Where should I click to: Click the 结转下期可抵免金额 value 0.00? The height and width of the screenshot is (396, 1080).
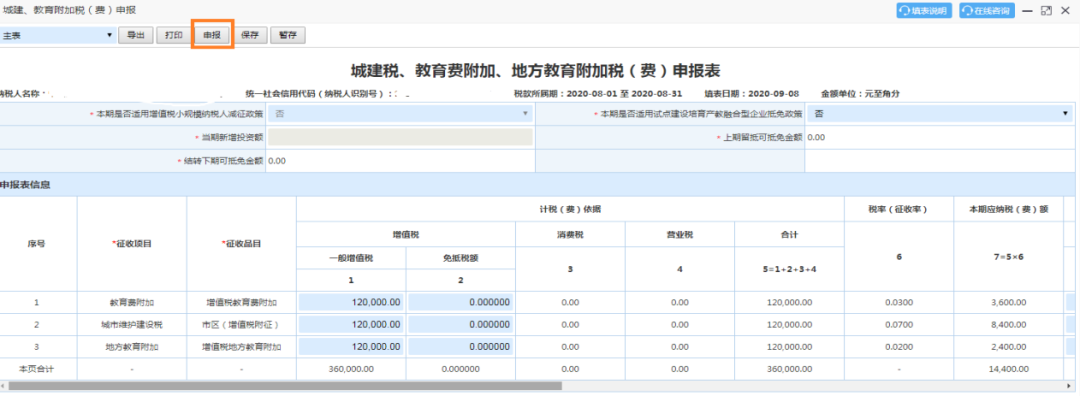point(277,160)
